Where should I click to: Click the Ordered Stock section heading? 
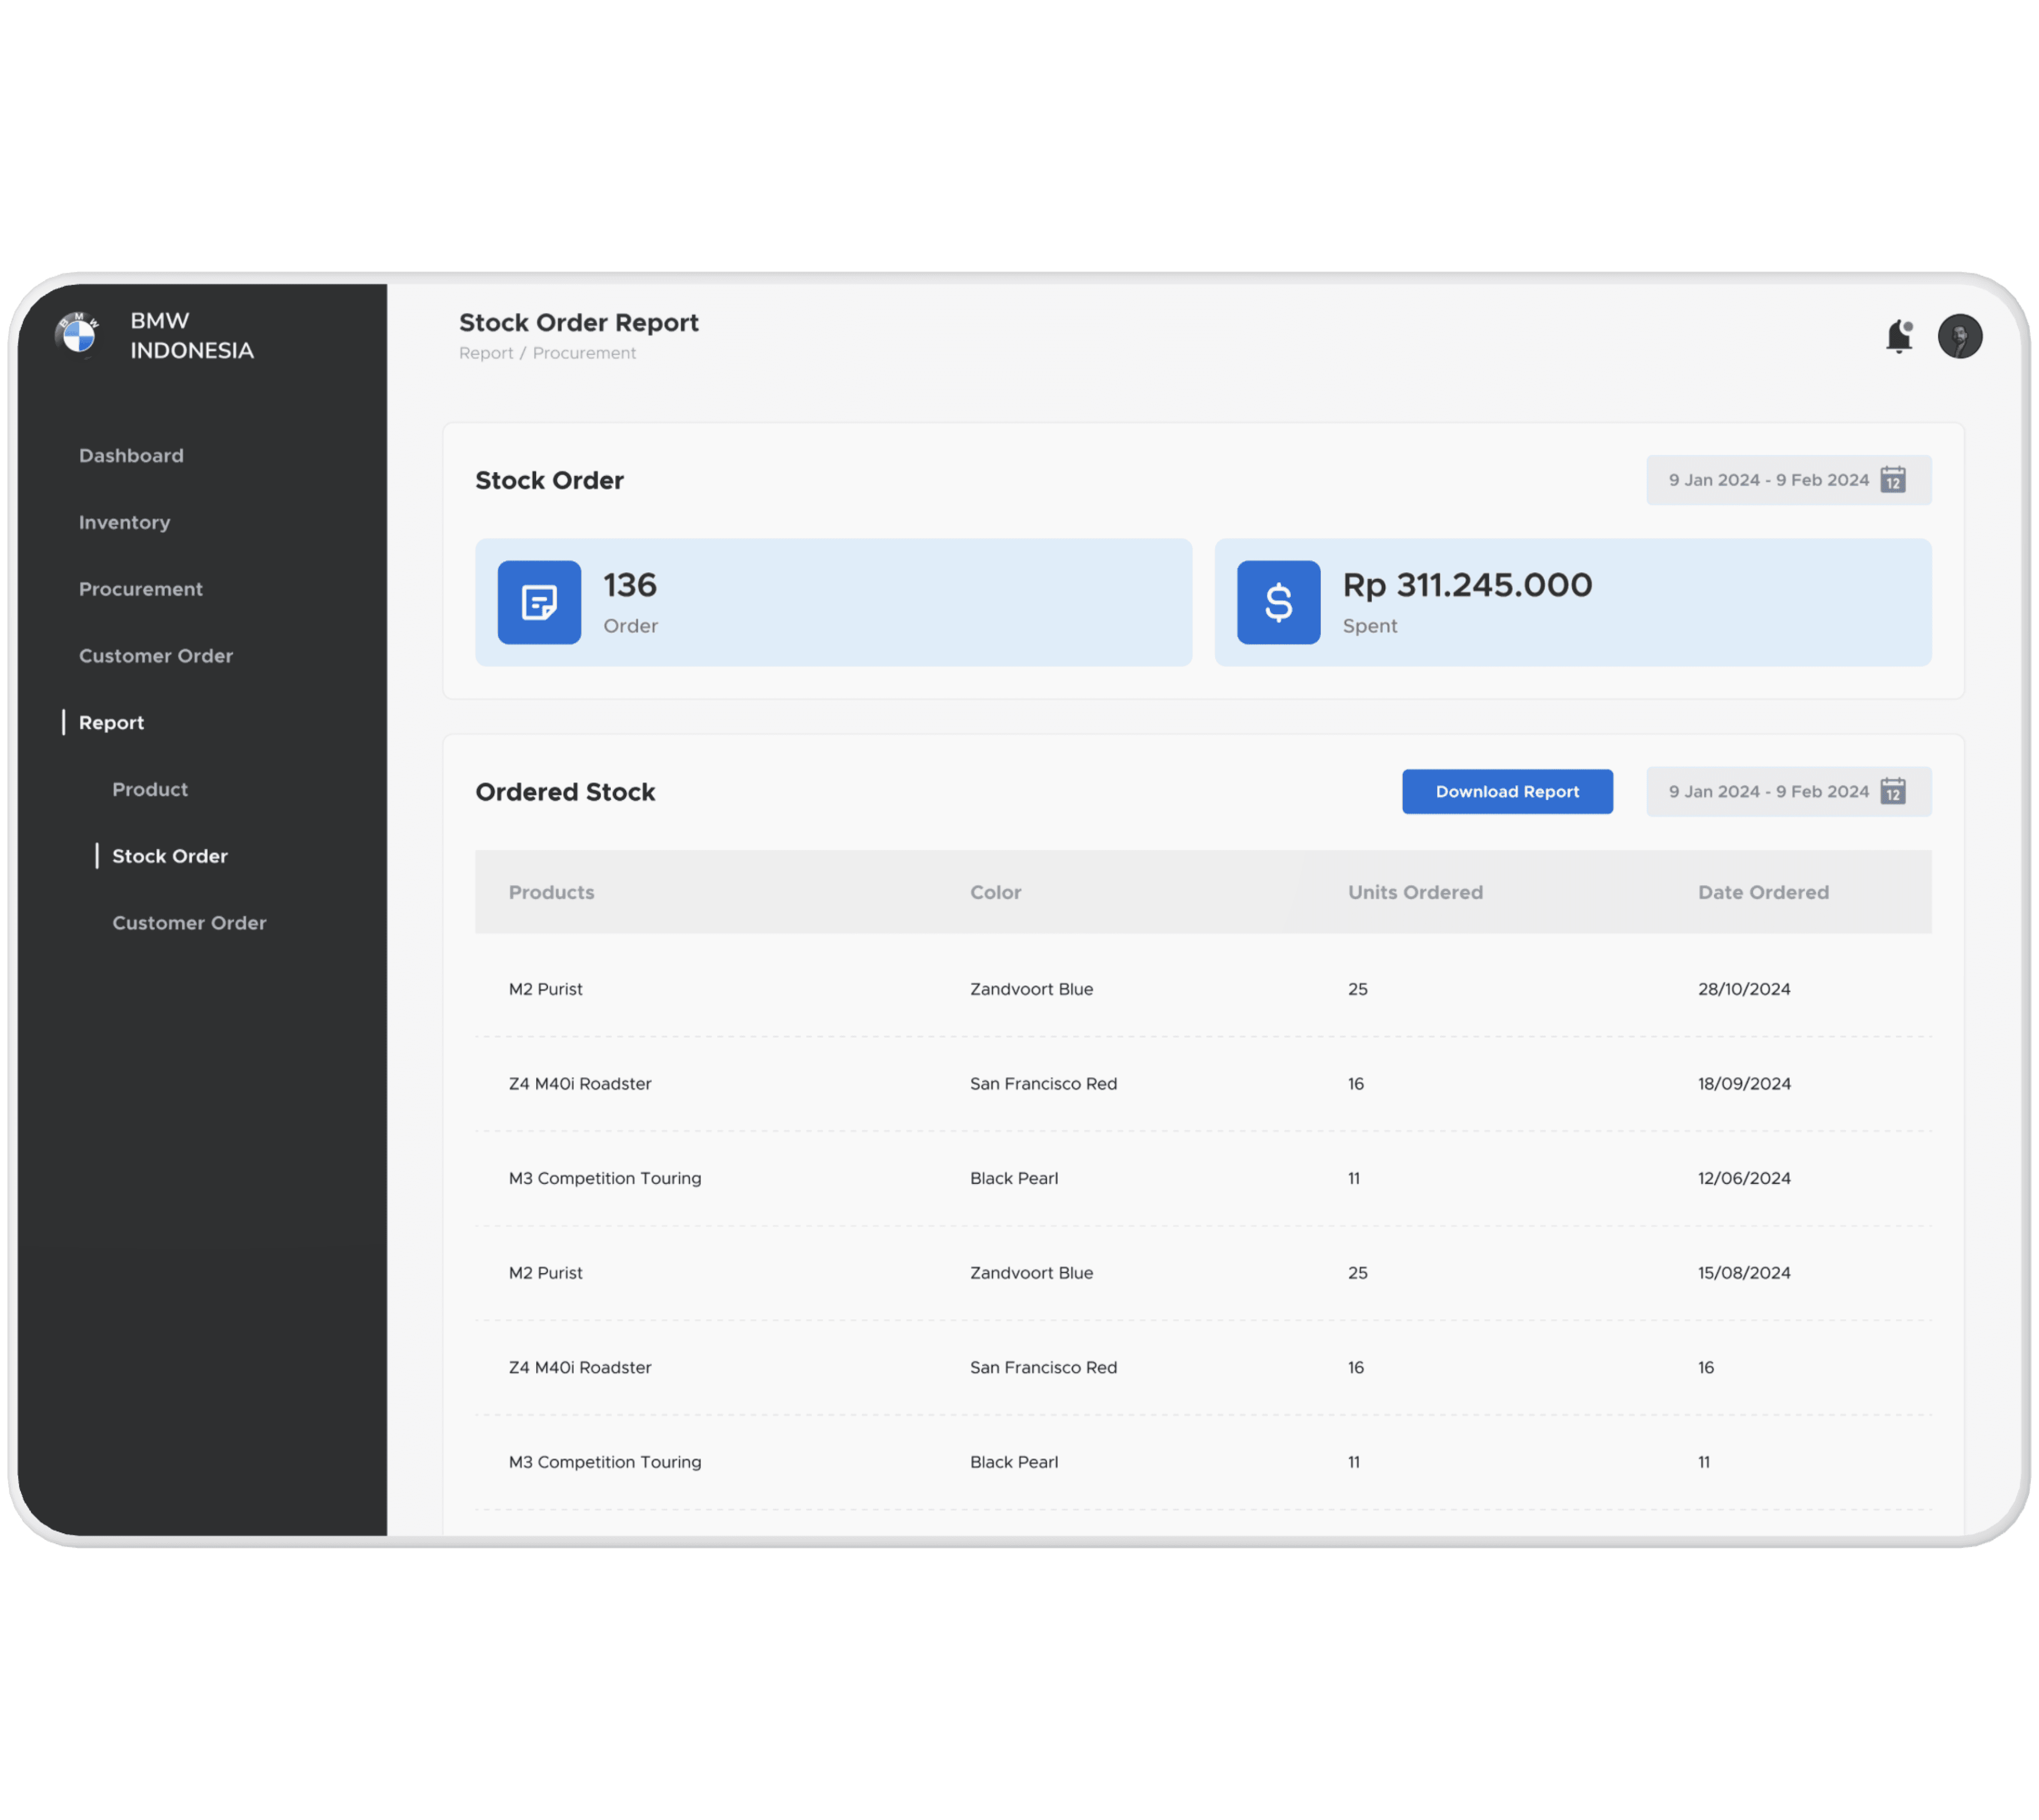click(565, 792)
